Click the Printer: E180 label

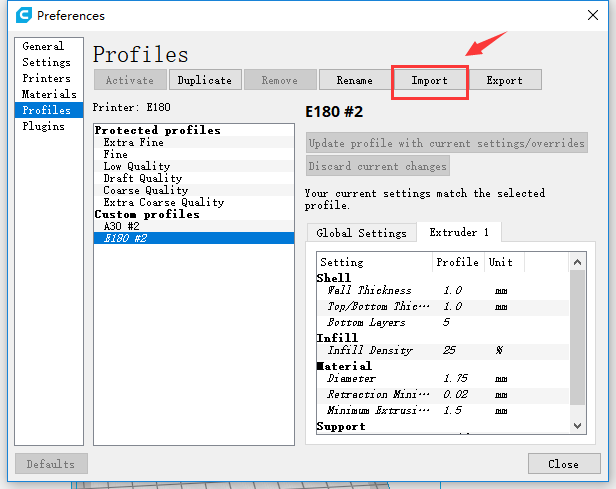132,107
